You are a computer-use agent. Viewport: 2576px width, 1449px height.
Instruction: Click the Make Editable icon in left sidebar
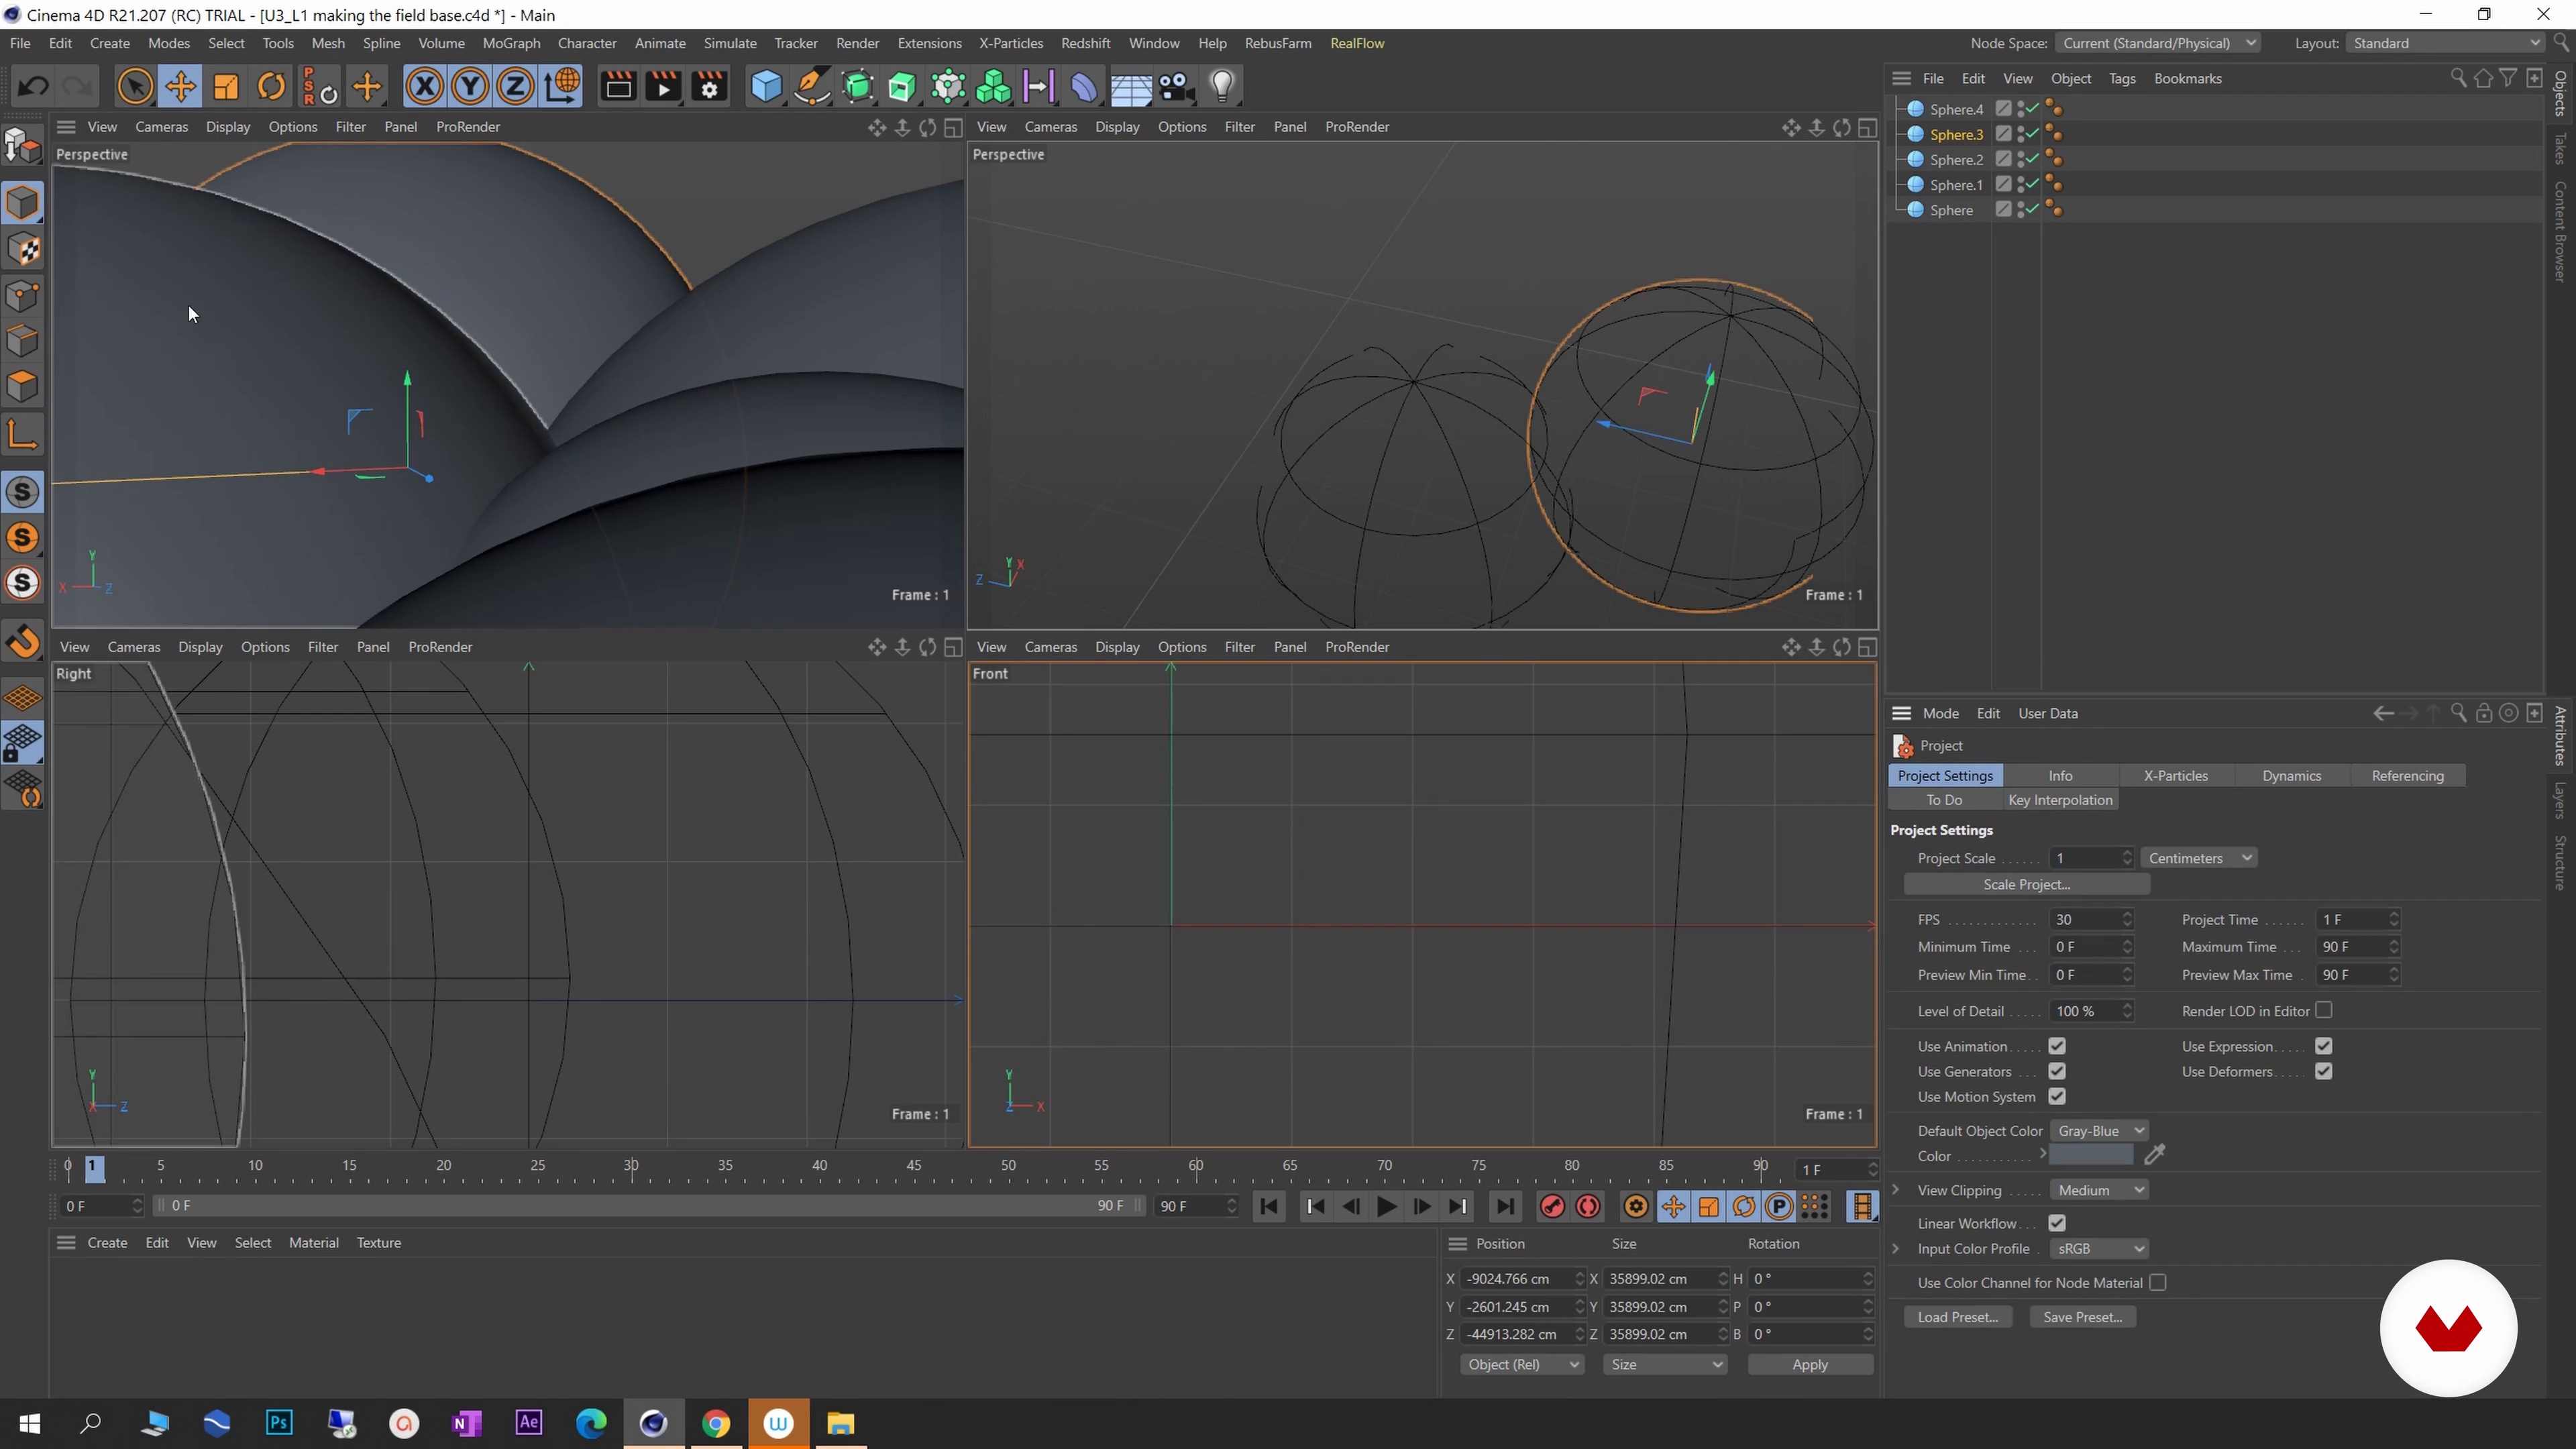(23, 147)
